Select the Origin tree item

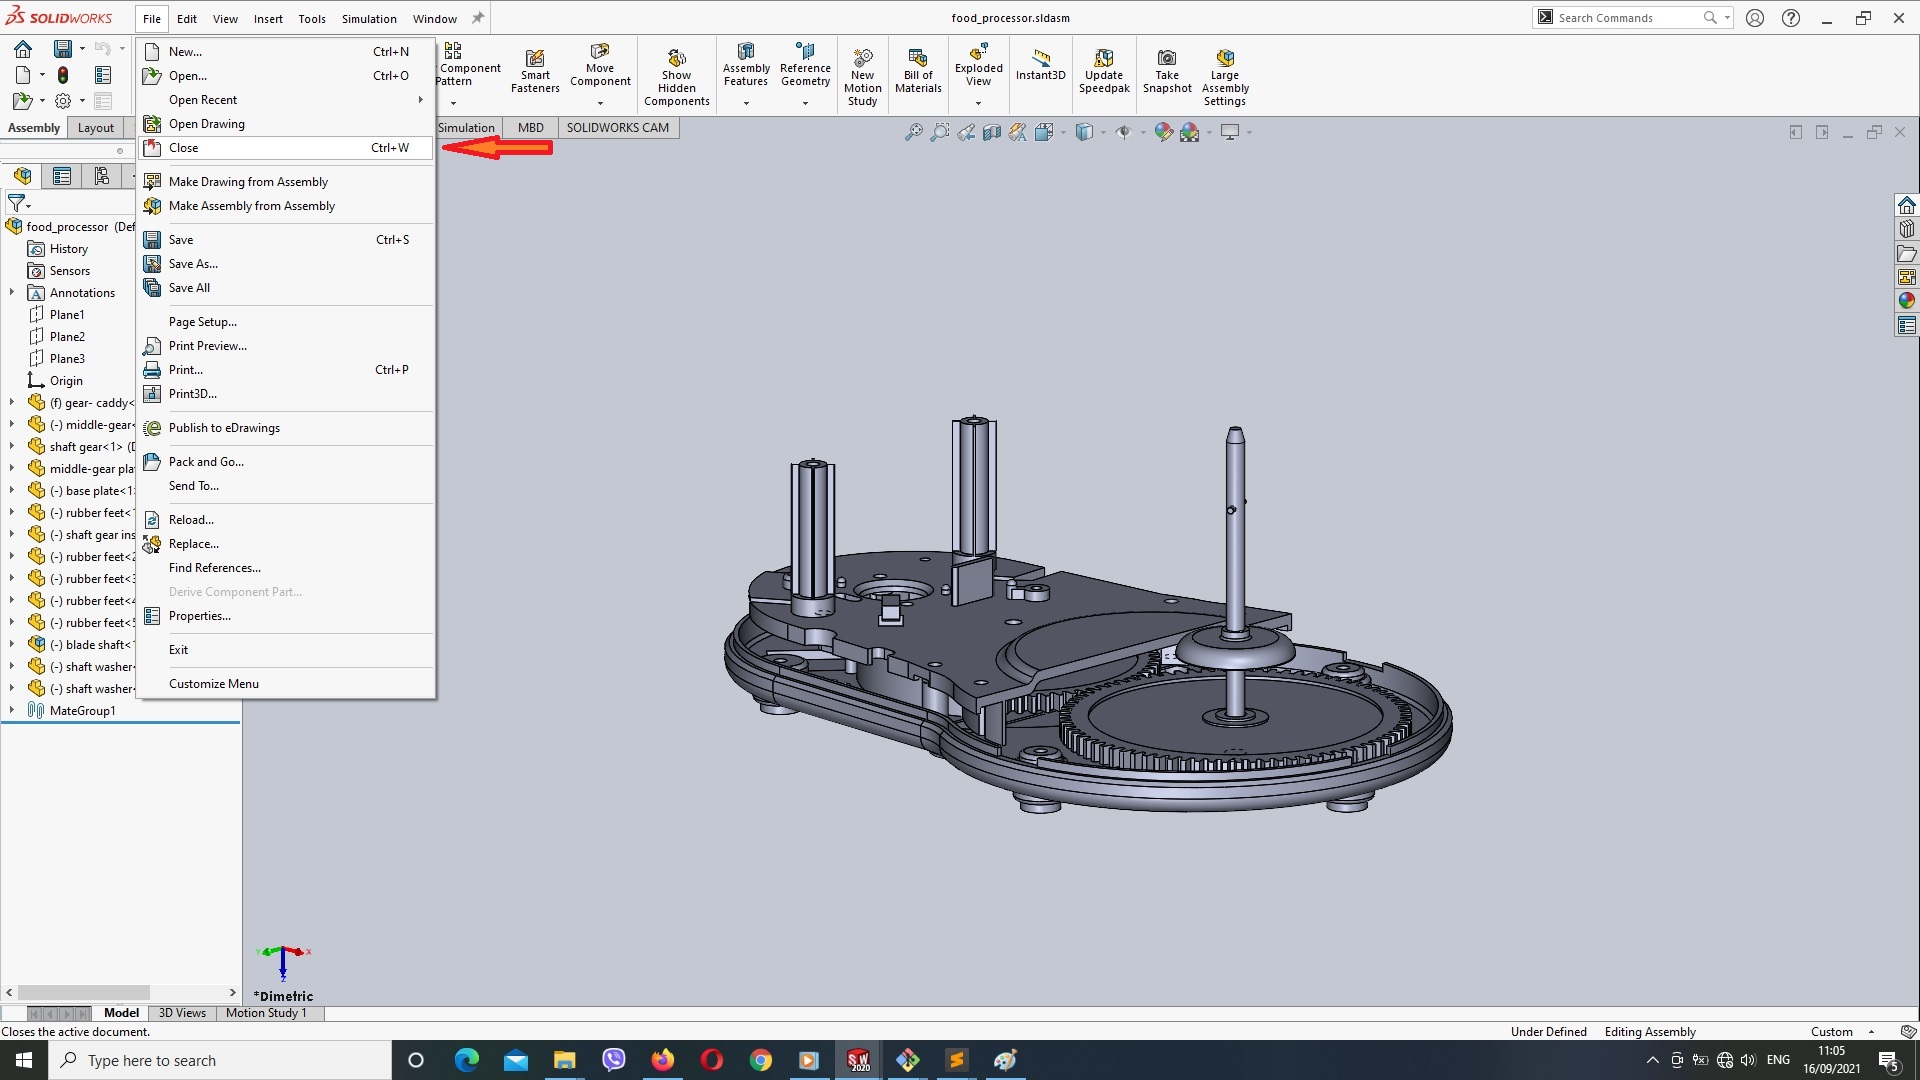66,381
